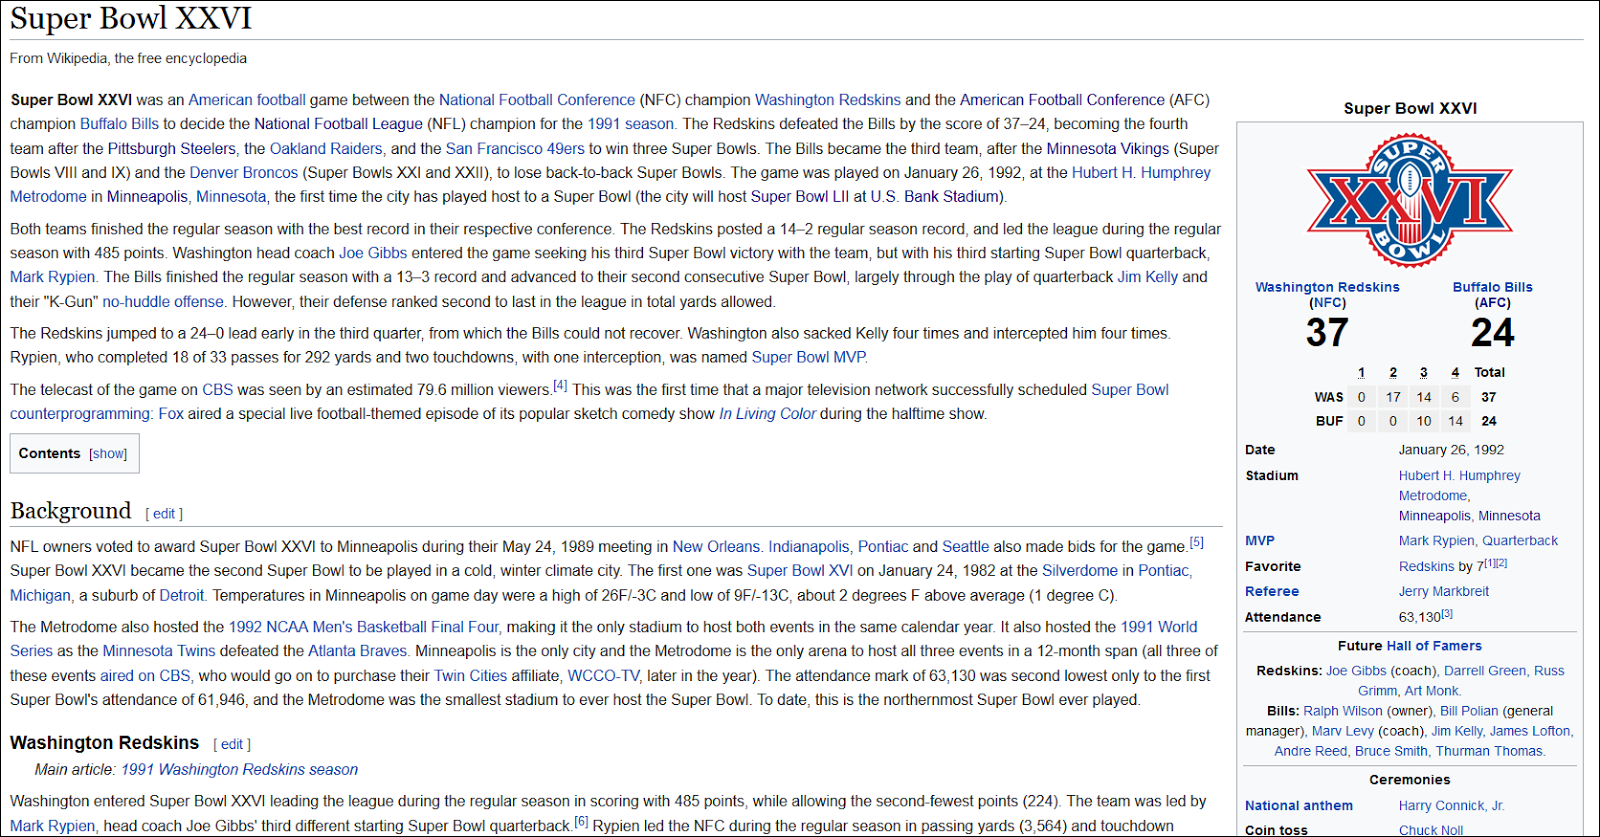
Task: Open Marv Levy coach link
Action: [x=1343, y=731]
